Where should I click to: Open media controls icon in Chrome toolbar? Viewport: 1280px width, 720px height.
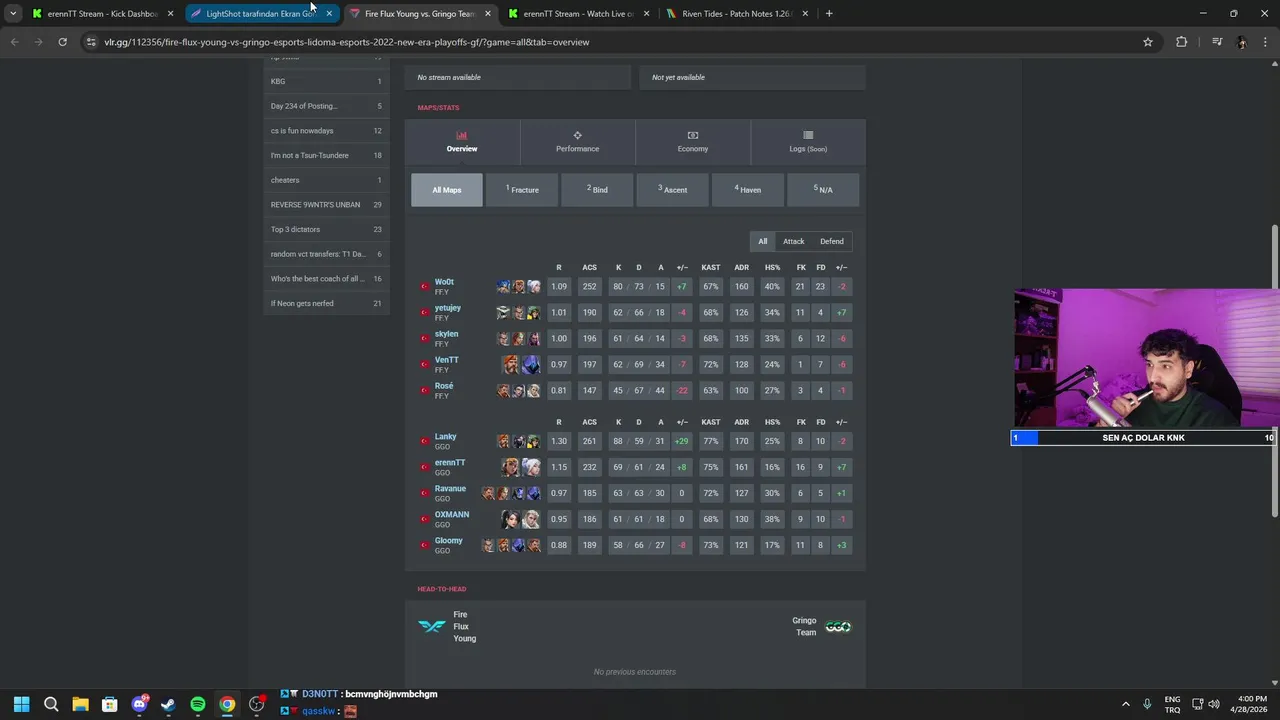(1216, 42)
